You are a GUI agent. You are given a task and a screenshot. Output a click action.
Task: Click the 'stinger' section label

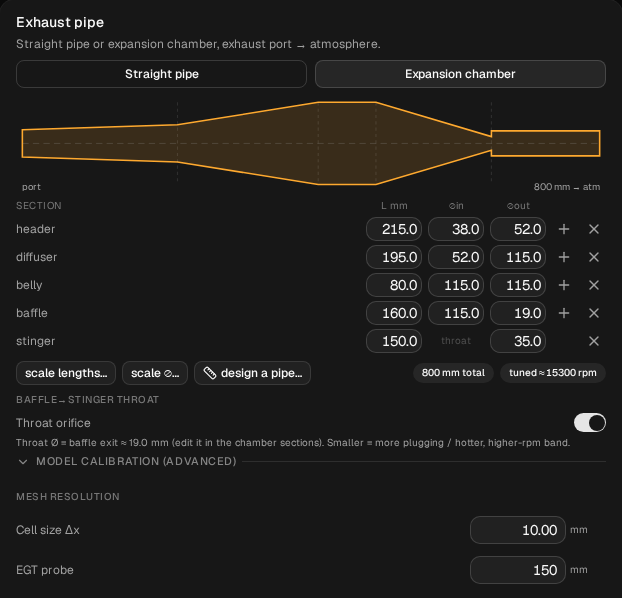coord(35,341)
